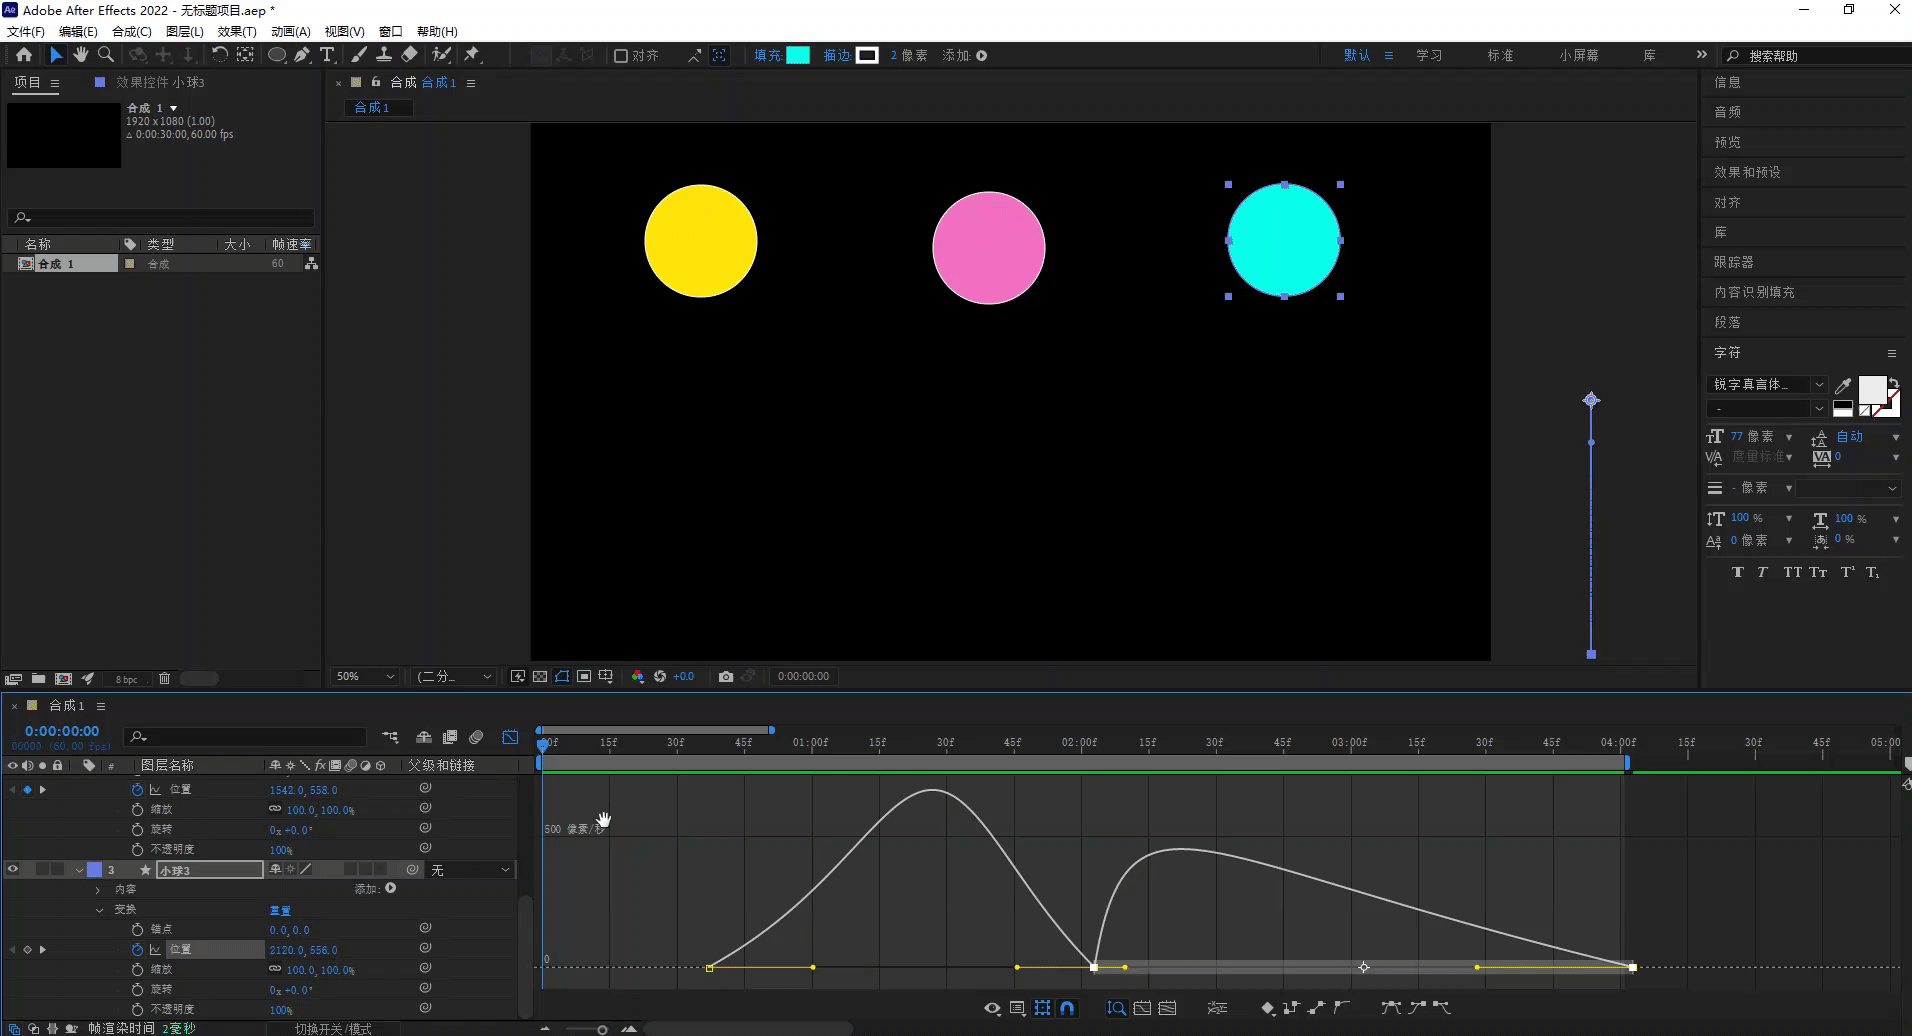Select the Brush tool

[359, 55]
